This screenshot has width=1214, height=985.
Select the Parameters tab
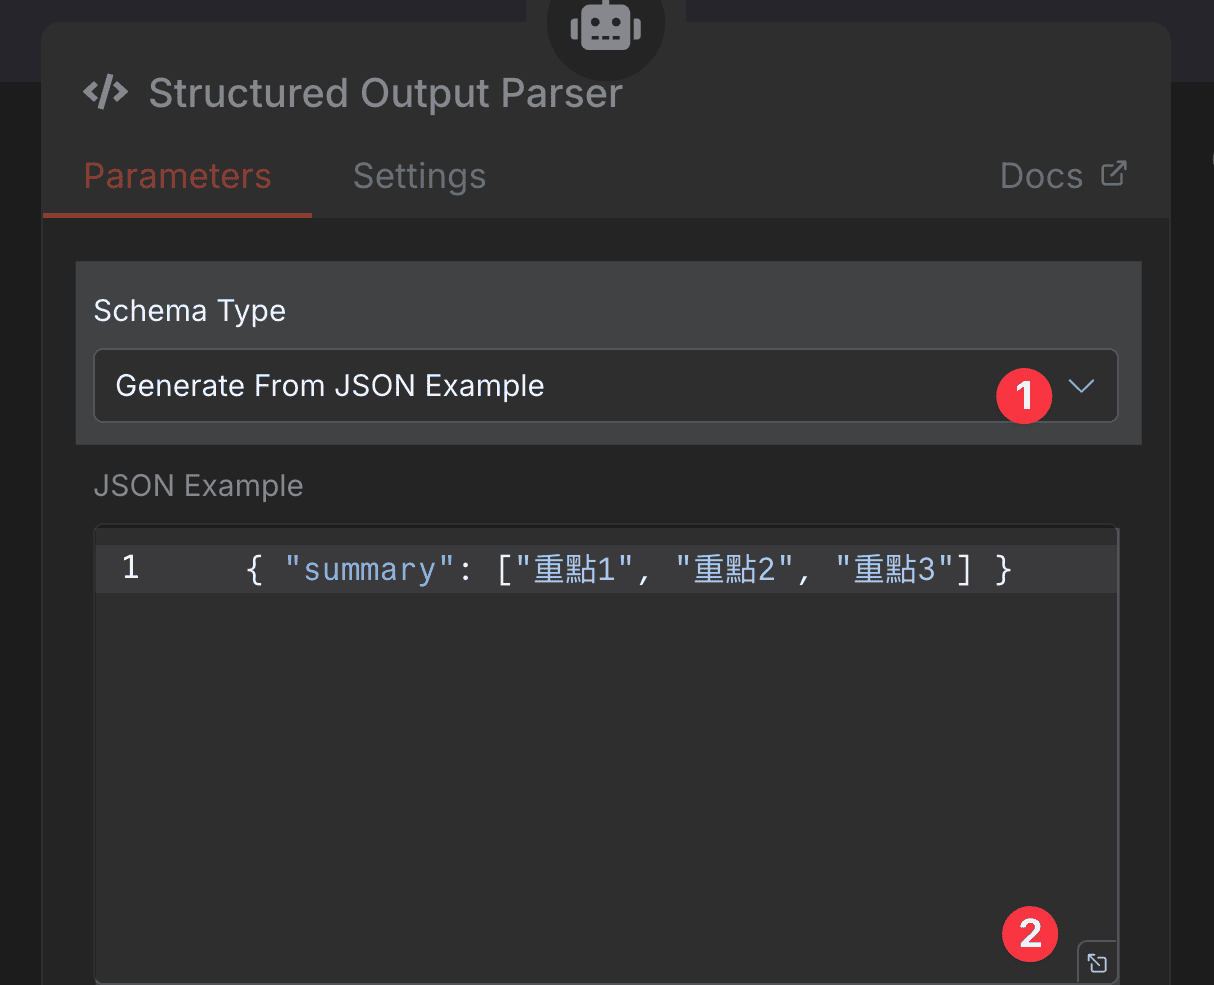(177, 175)
